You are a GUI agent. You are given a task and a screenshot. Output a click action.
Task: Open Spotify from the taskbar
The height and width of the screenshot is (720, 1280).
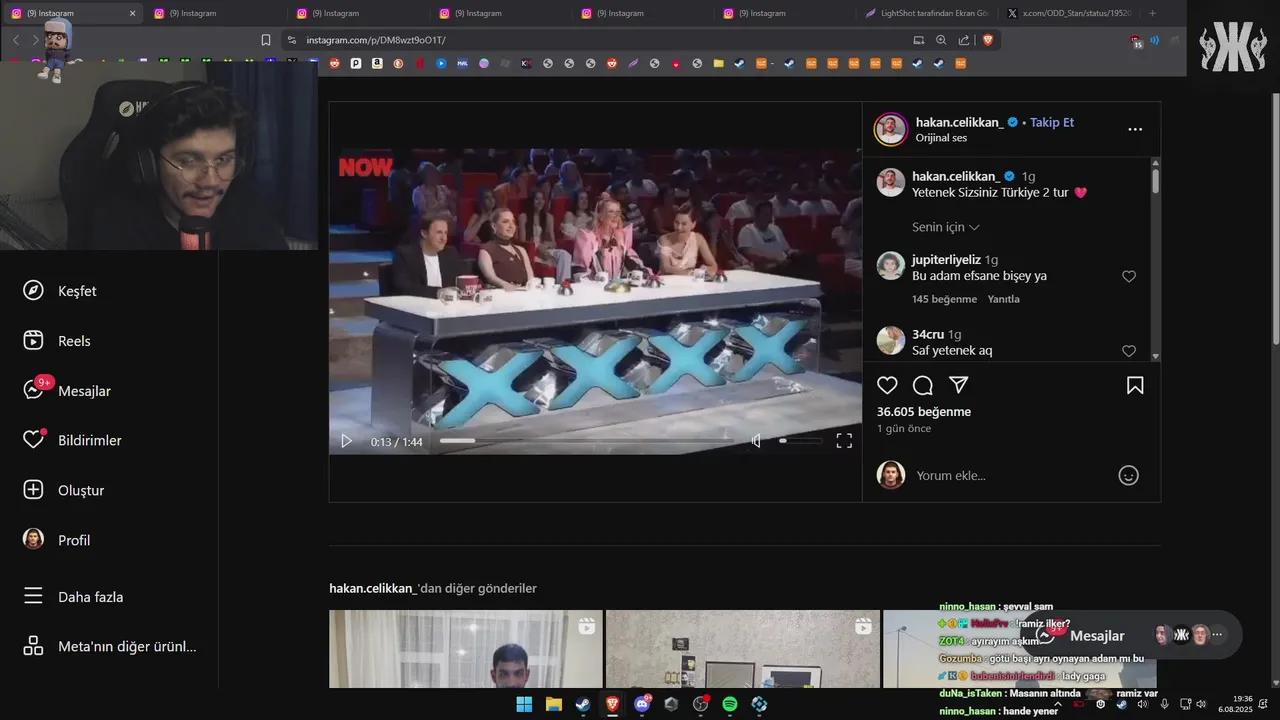pos(730,704)
